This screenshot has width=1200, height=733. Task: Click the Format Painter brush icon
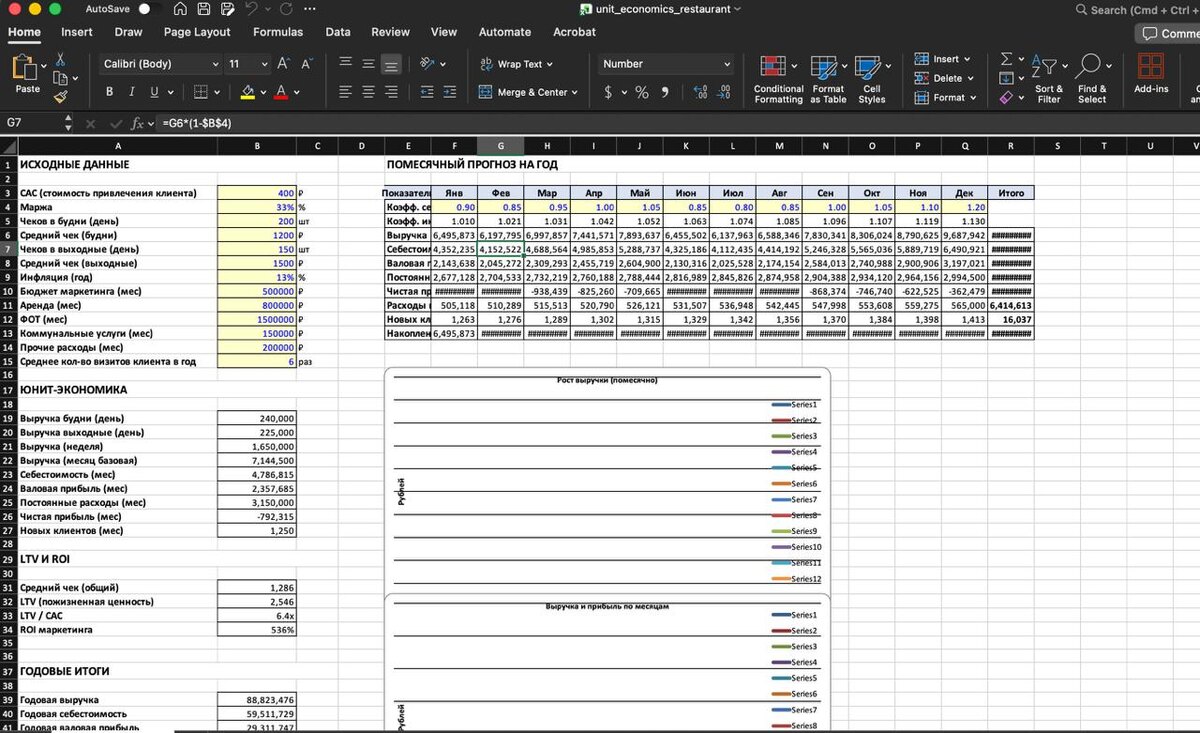pyautogui.click(x=59, y=97)
